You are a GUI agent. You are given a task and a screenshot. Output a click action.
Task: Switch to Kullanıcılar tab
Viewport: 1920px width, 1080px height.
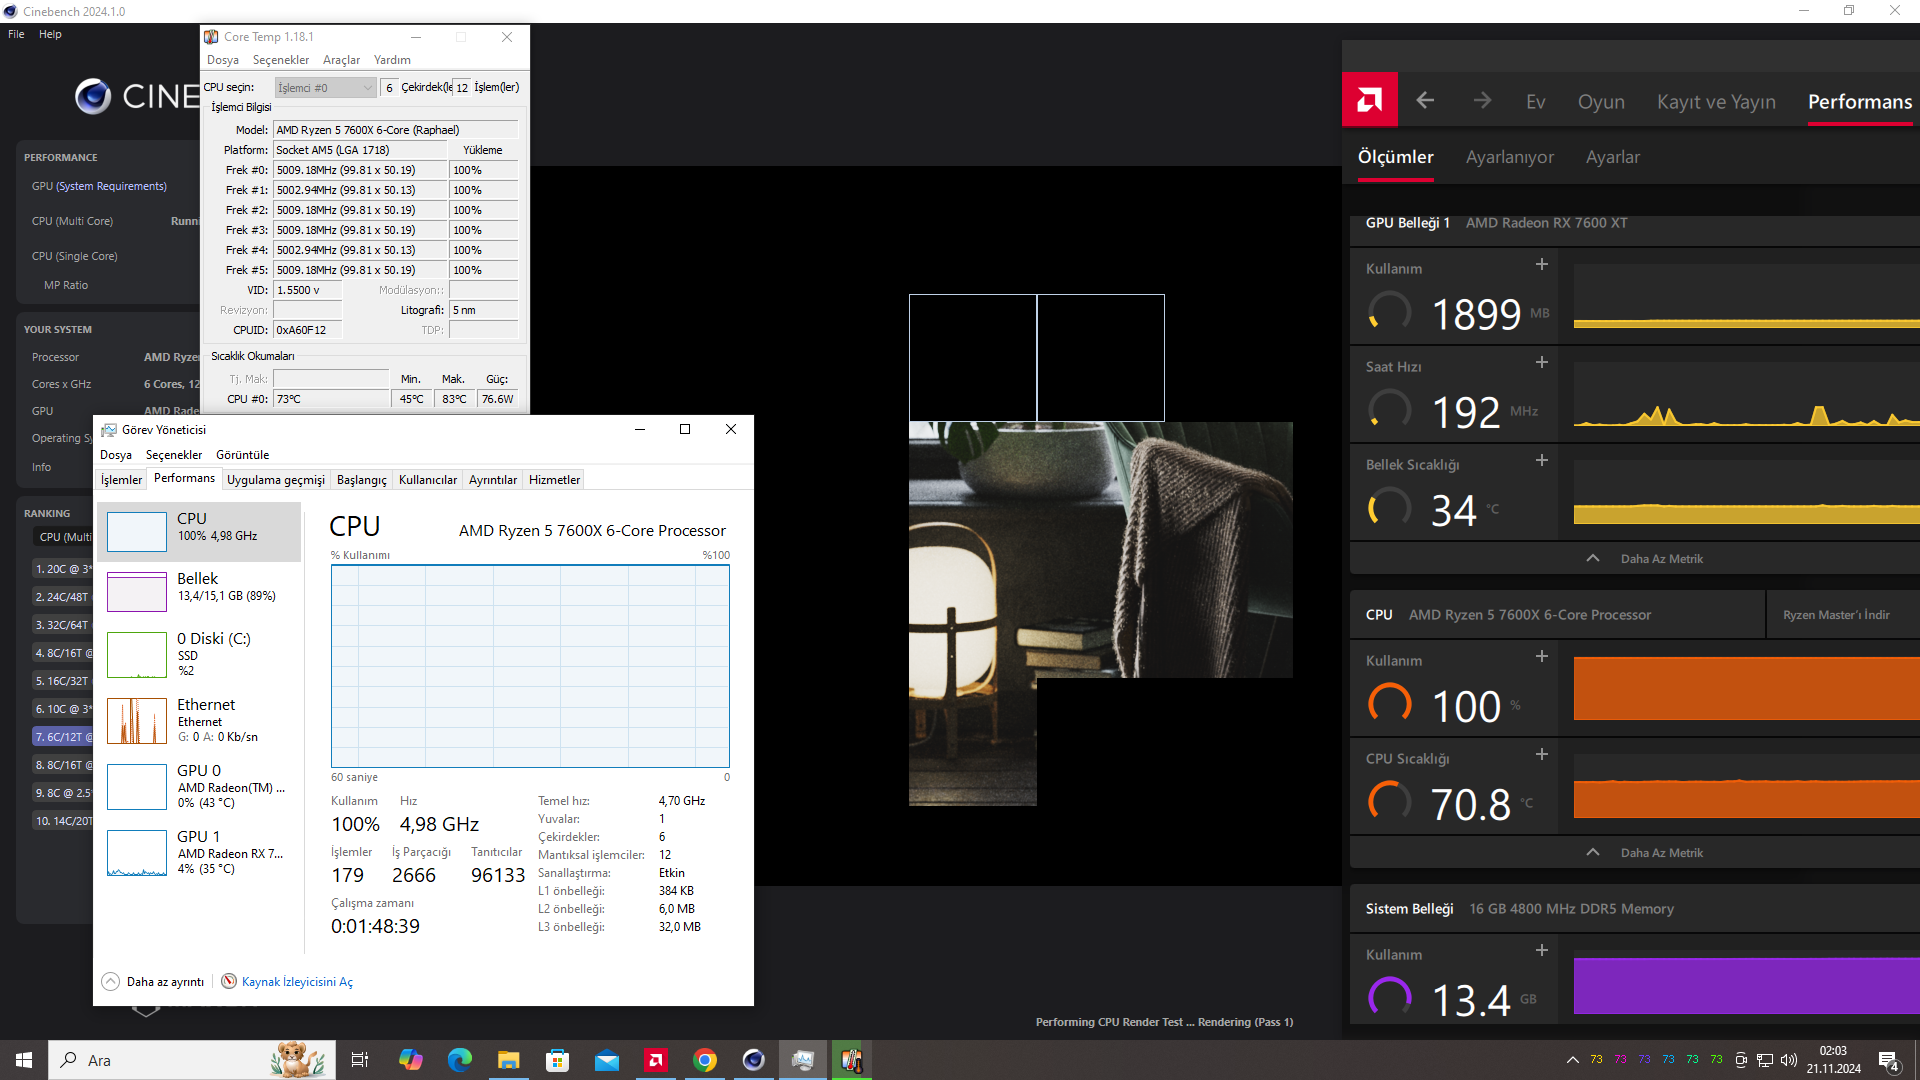(428, 480)
